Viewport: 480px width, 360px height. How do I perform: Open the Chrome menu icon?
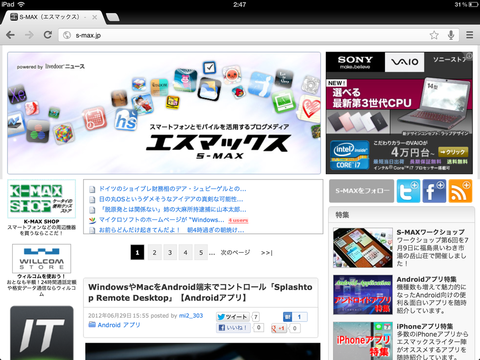[470, 35]
